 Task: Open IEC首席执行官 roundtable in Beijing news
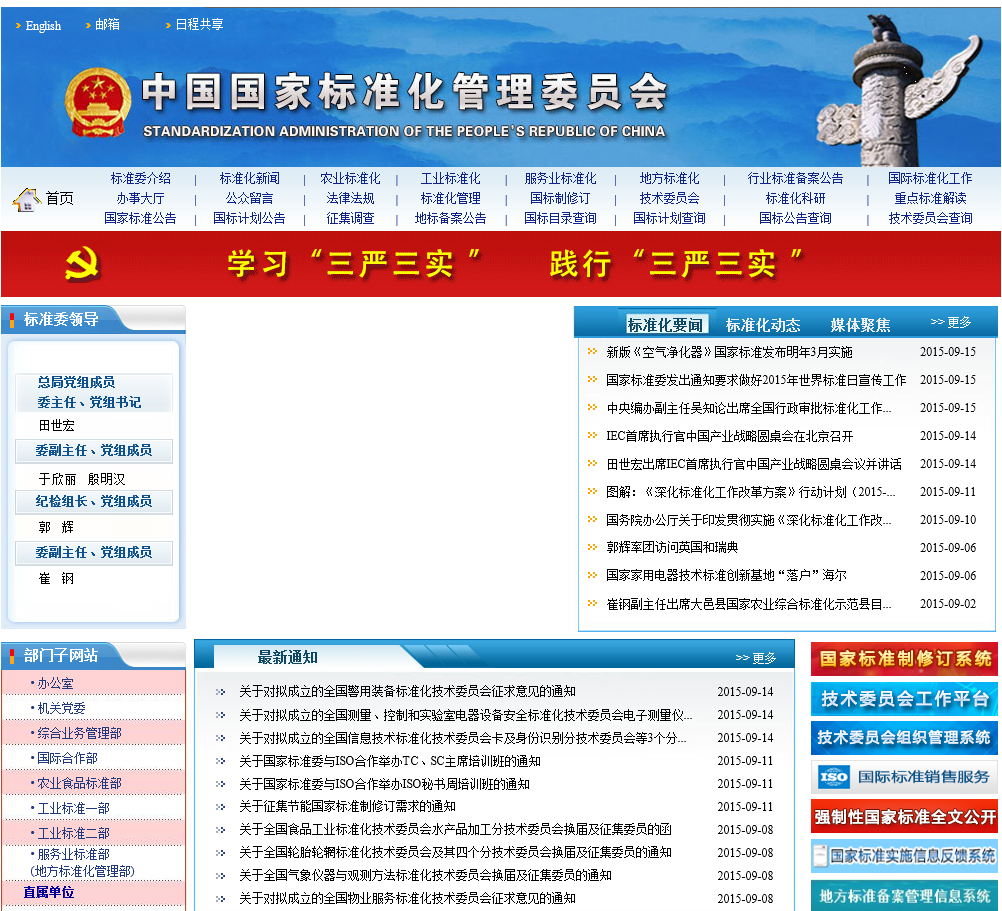point(729,436)
